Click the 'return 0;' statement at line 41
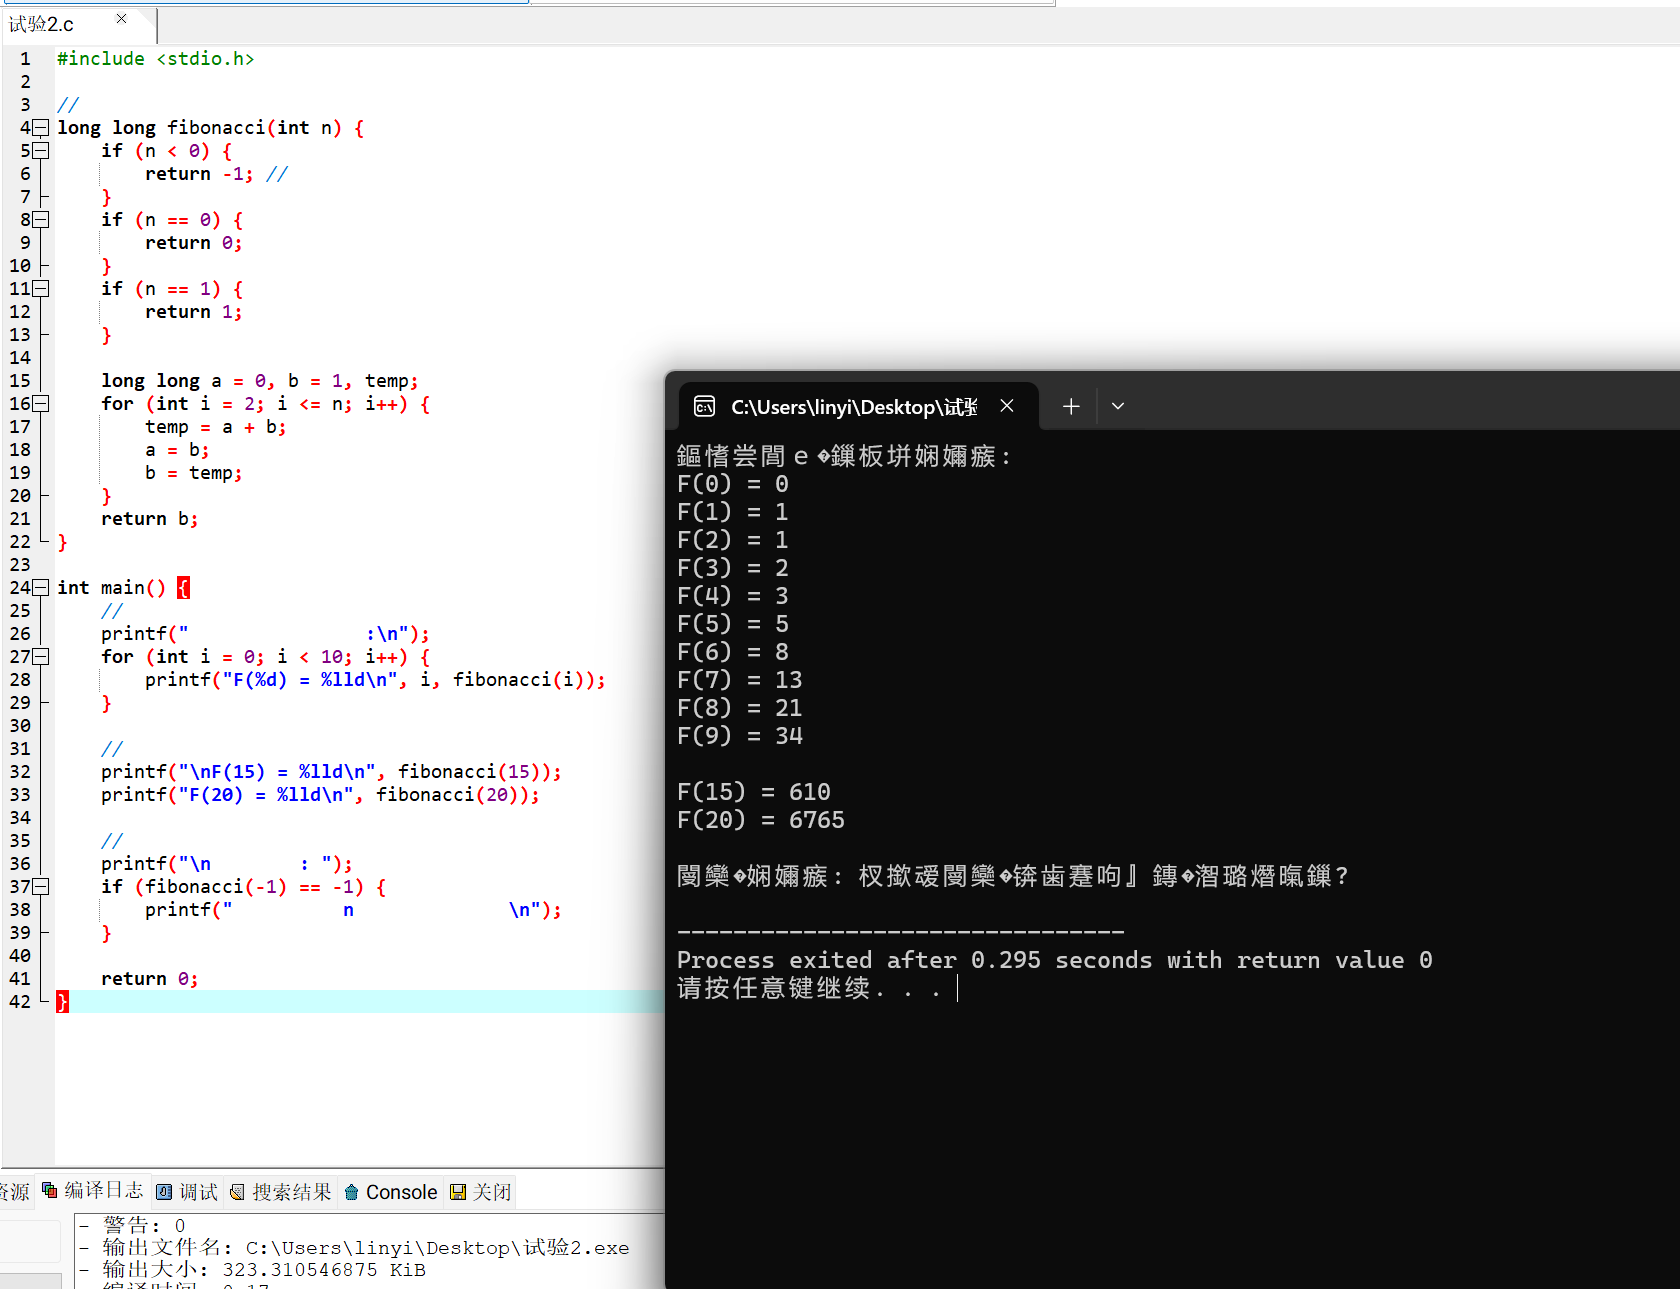The image size is (1680, 1289). pos(150,979)
